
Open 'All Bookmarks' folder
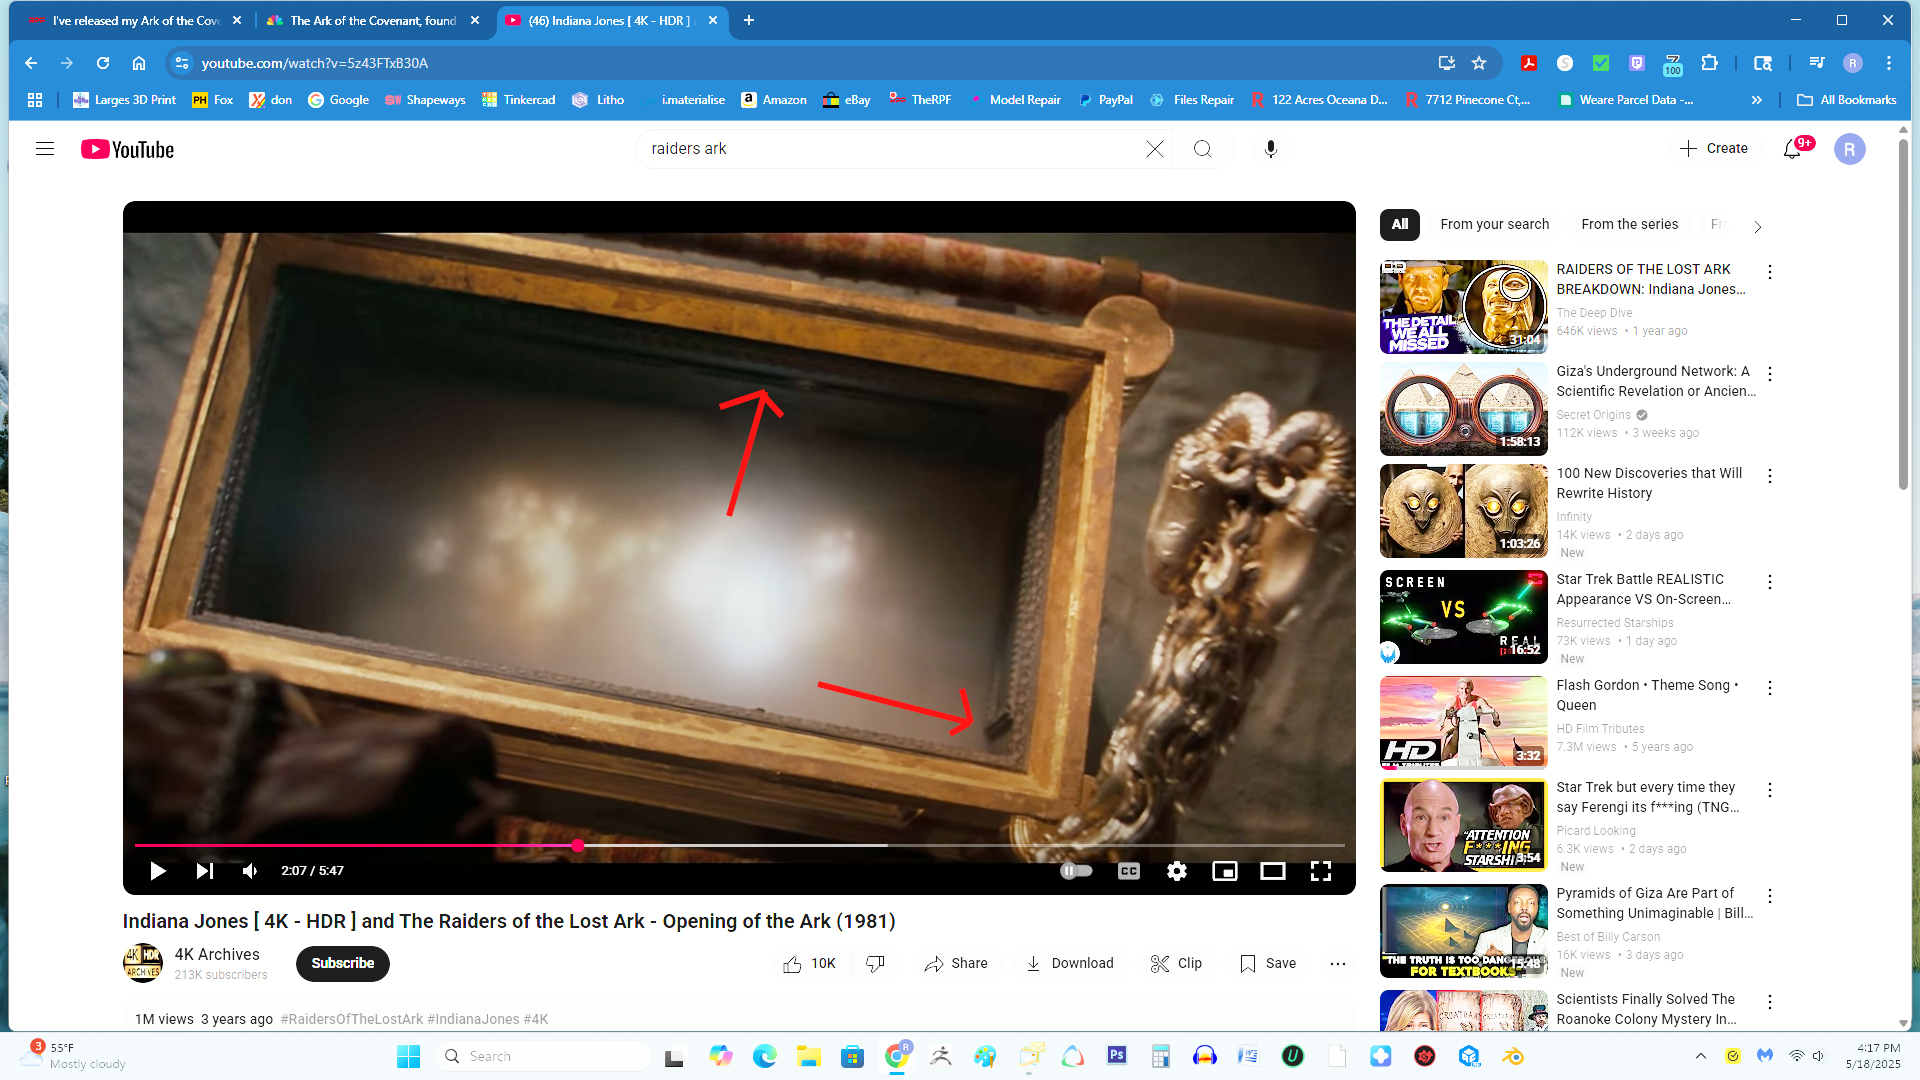(1847, 100)
